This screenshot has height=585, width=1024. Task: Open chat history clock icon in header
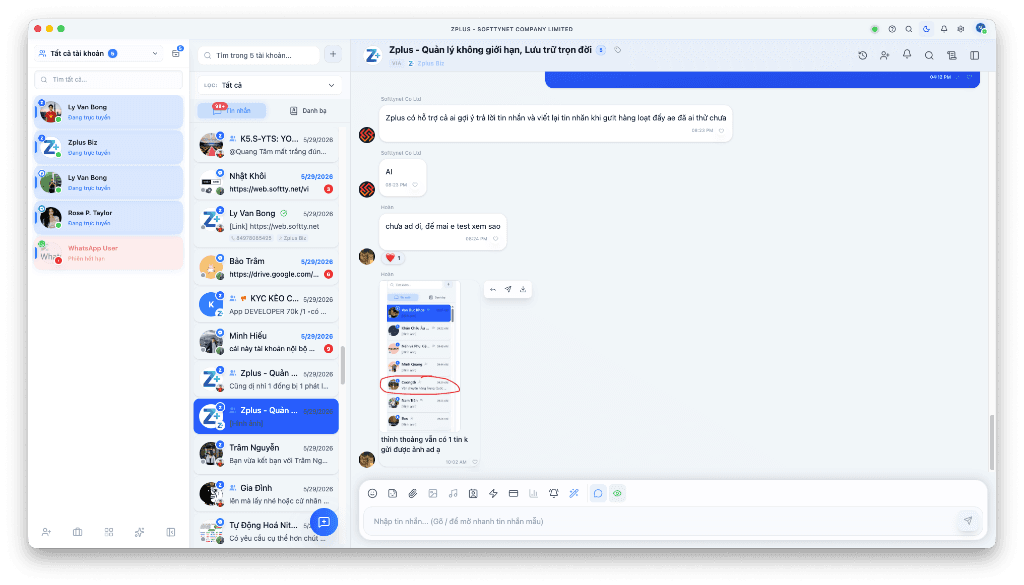863,55
